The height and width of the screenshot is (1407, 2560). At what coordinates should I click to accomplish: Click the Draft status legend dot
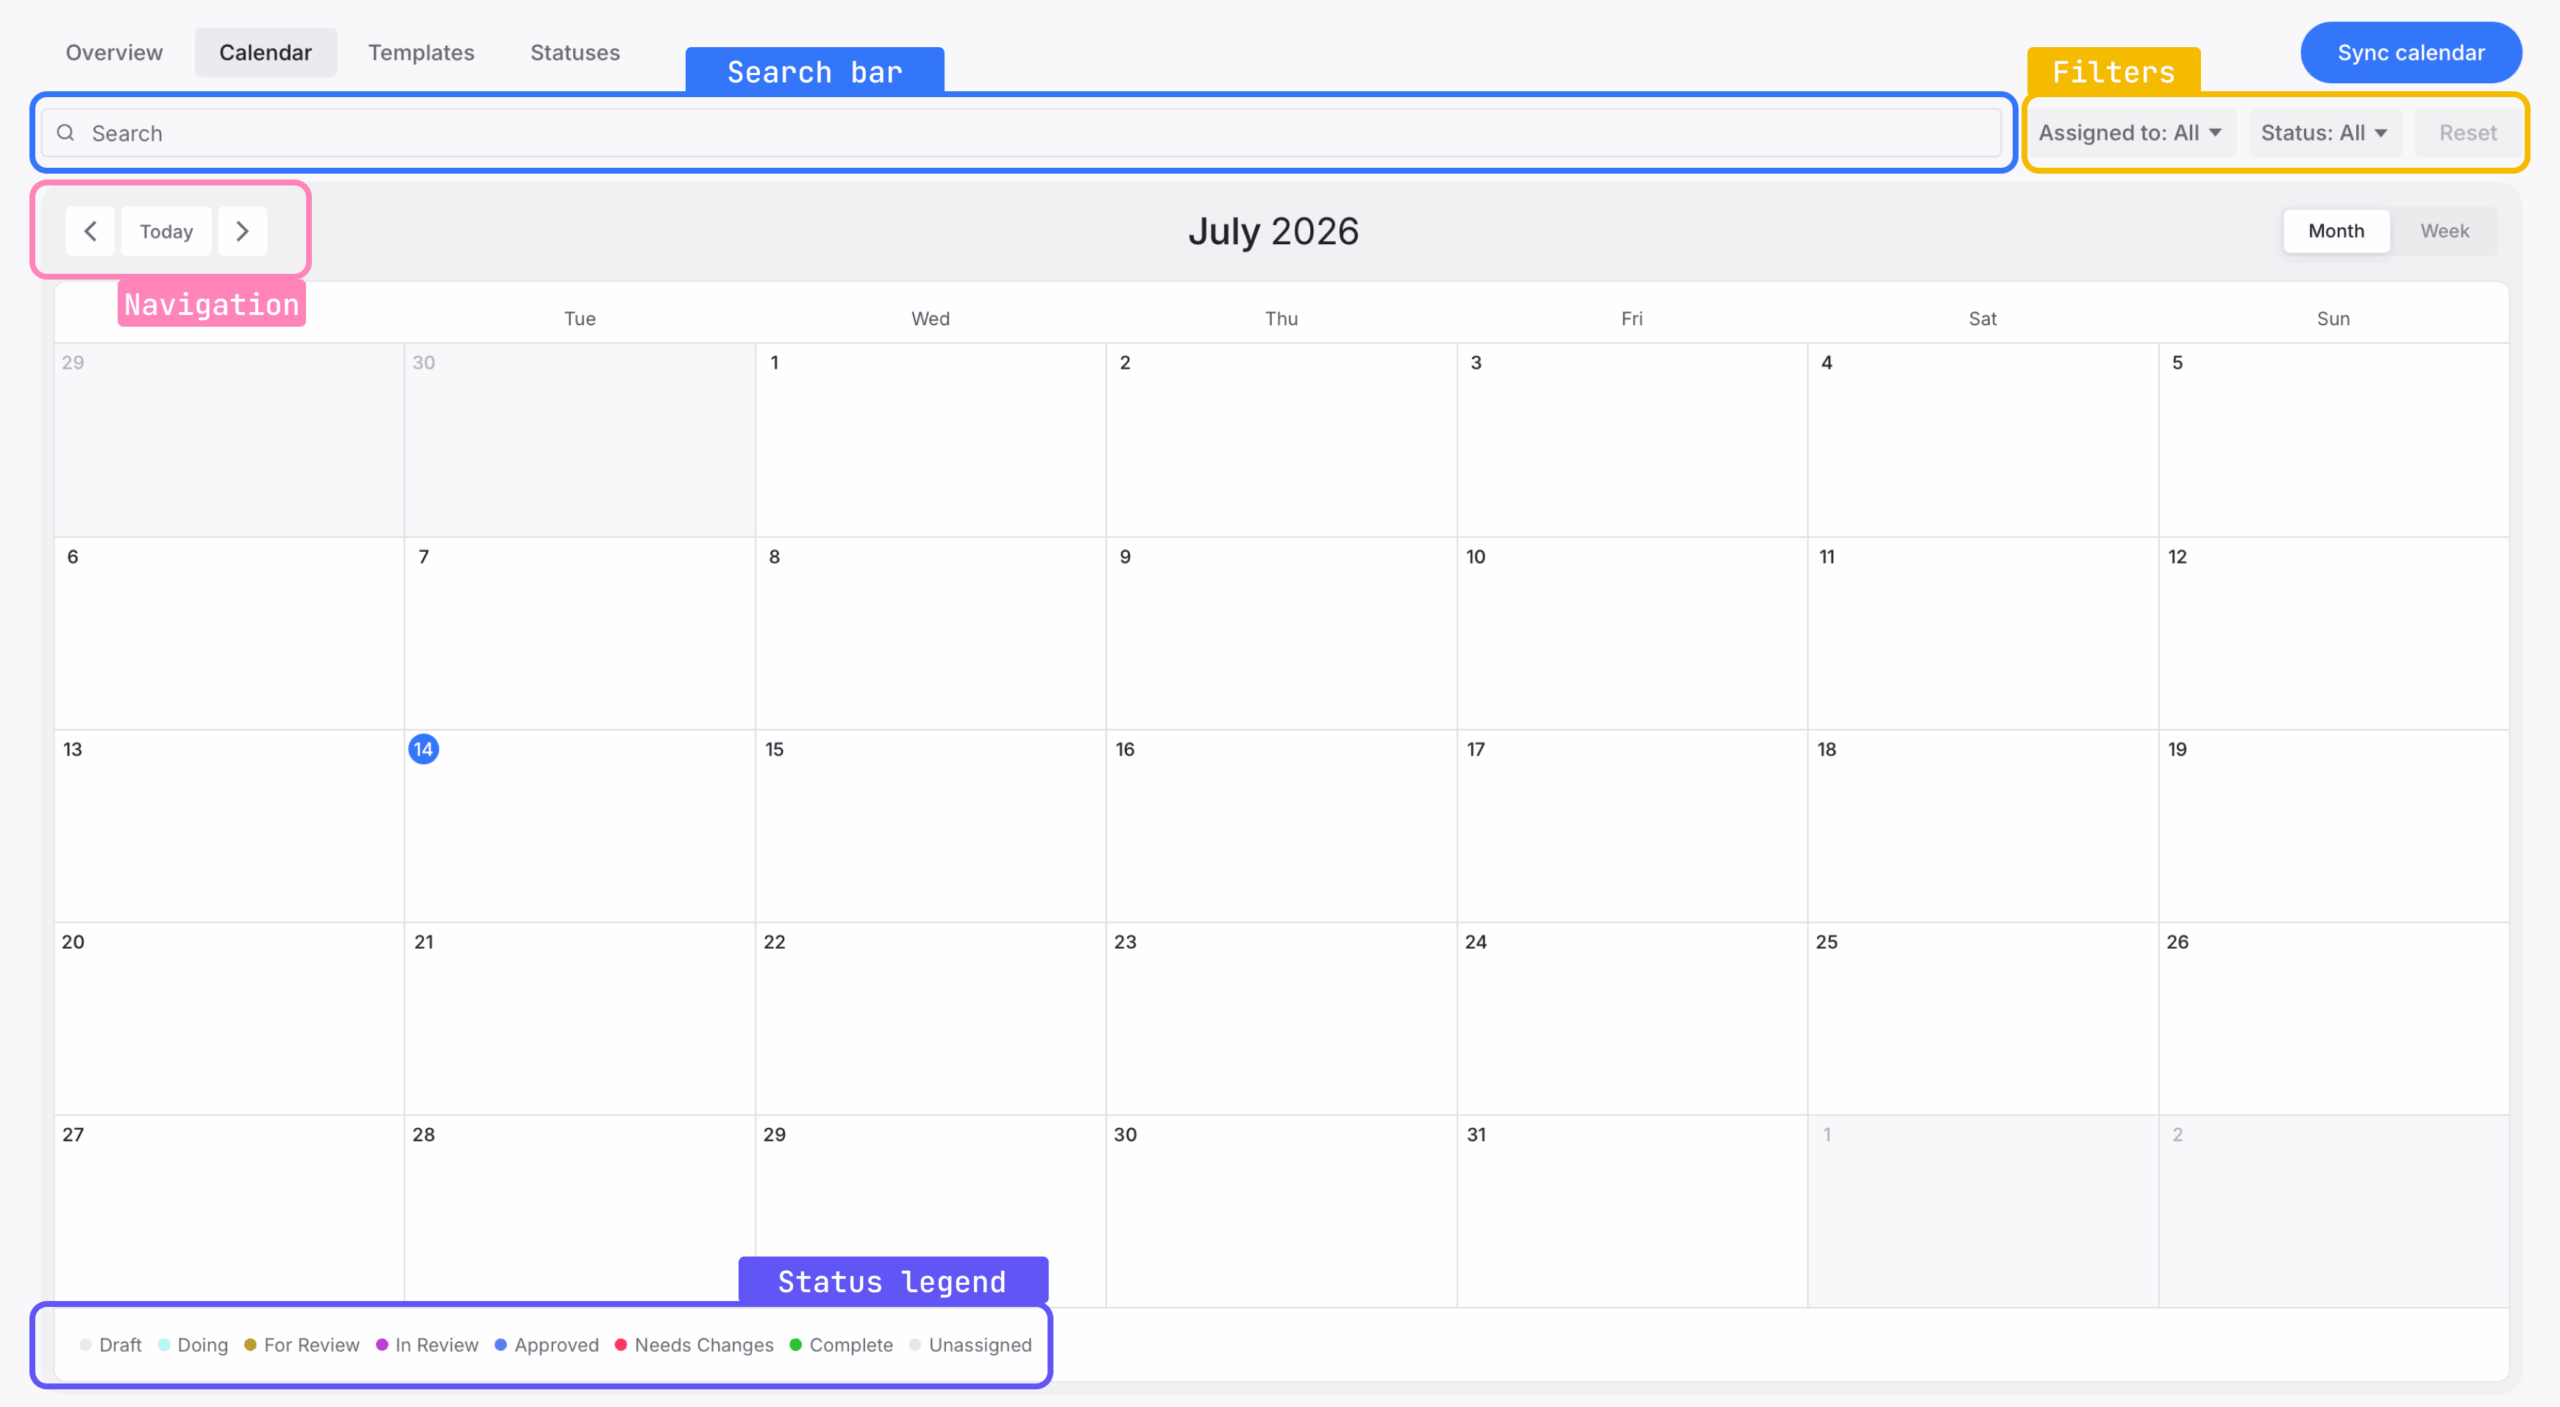86,1345
